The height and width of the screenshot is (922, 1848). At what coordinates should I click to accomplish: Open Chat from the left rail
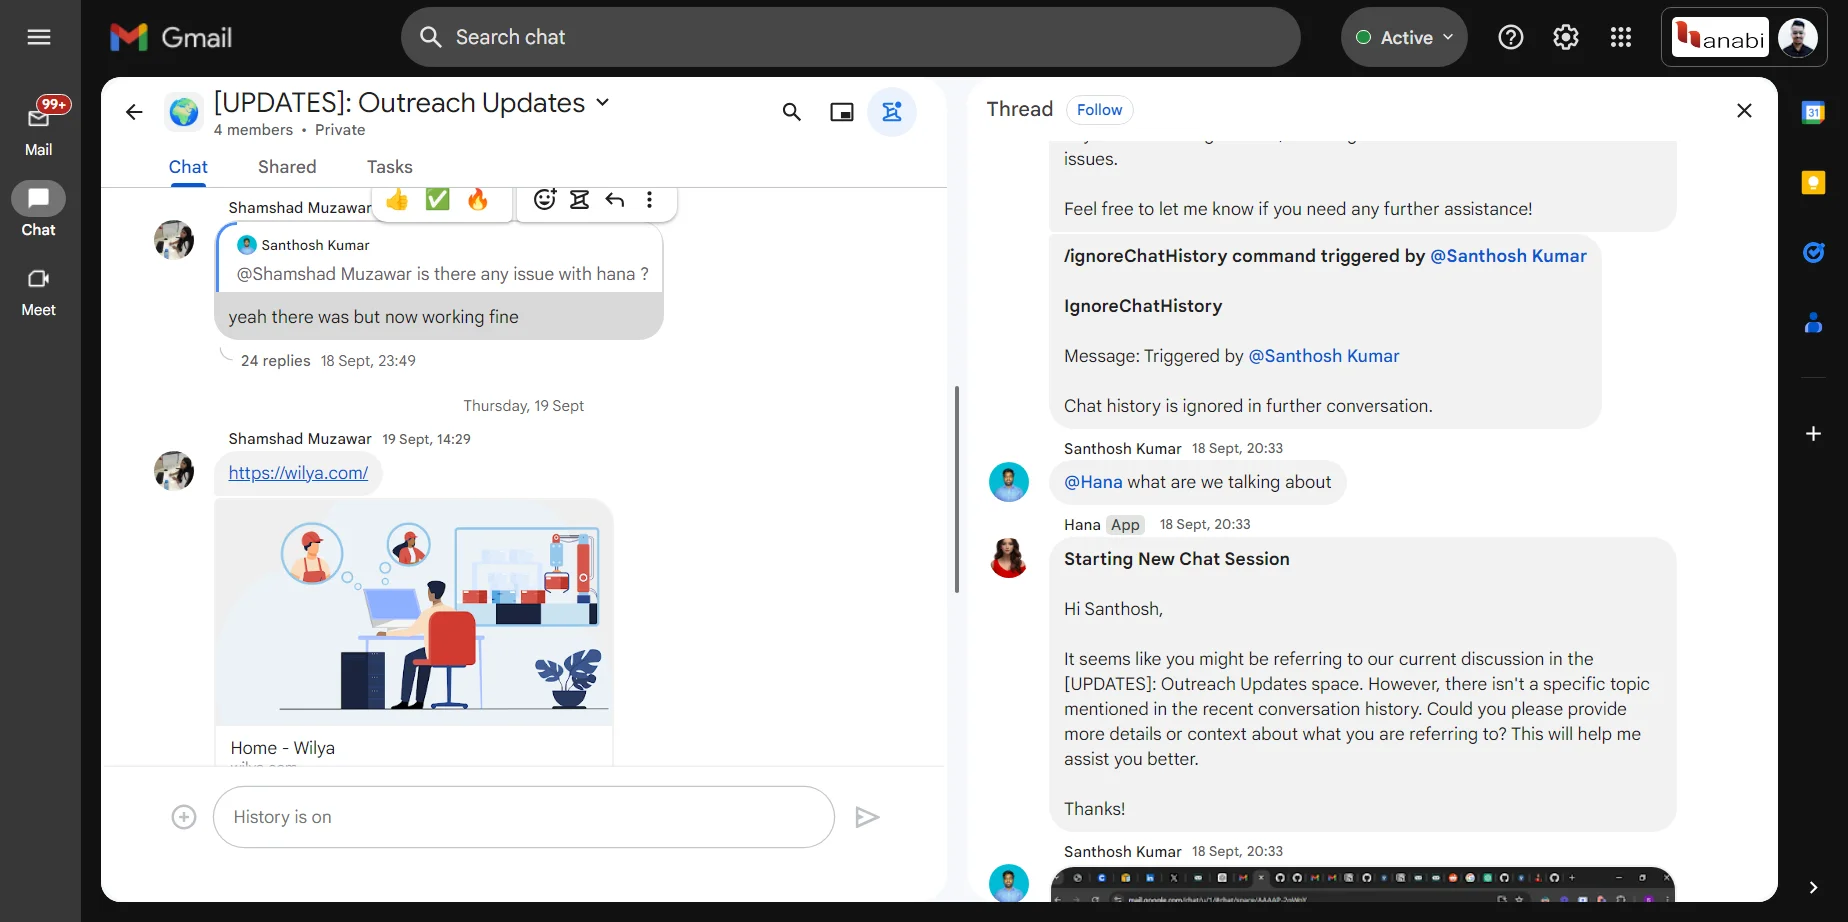click(x=39, y=209)
